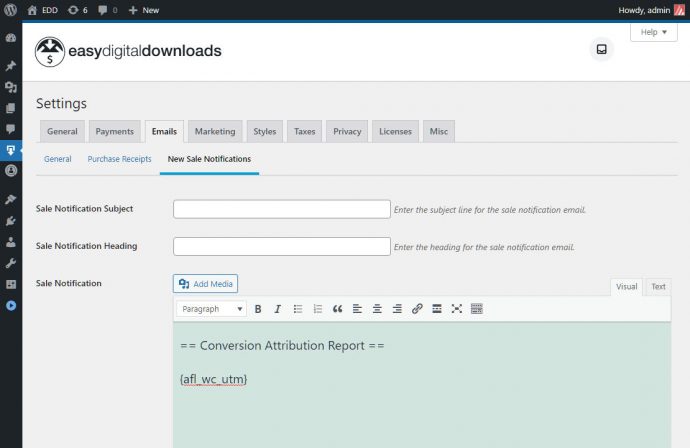Image resolution: width=690 pixels, height=448 pixels.
Task: Select the Emails tab
Action: pos(164,131)
